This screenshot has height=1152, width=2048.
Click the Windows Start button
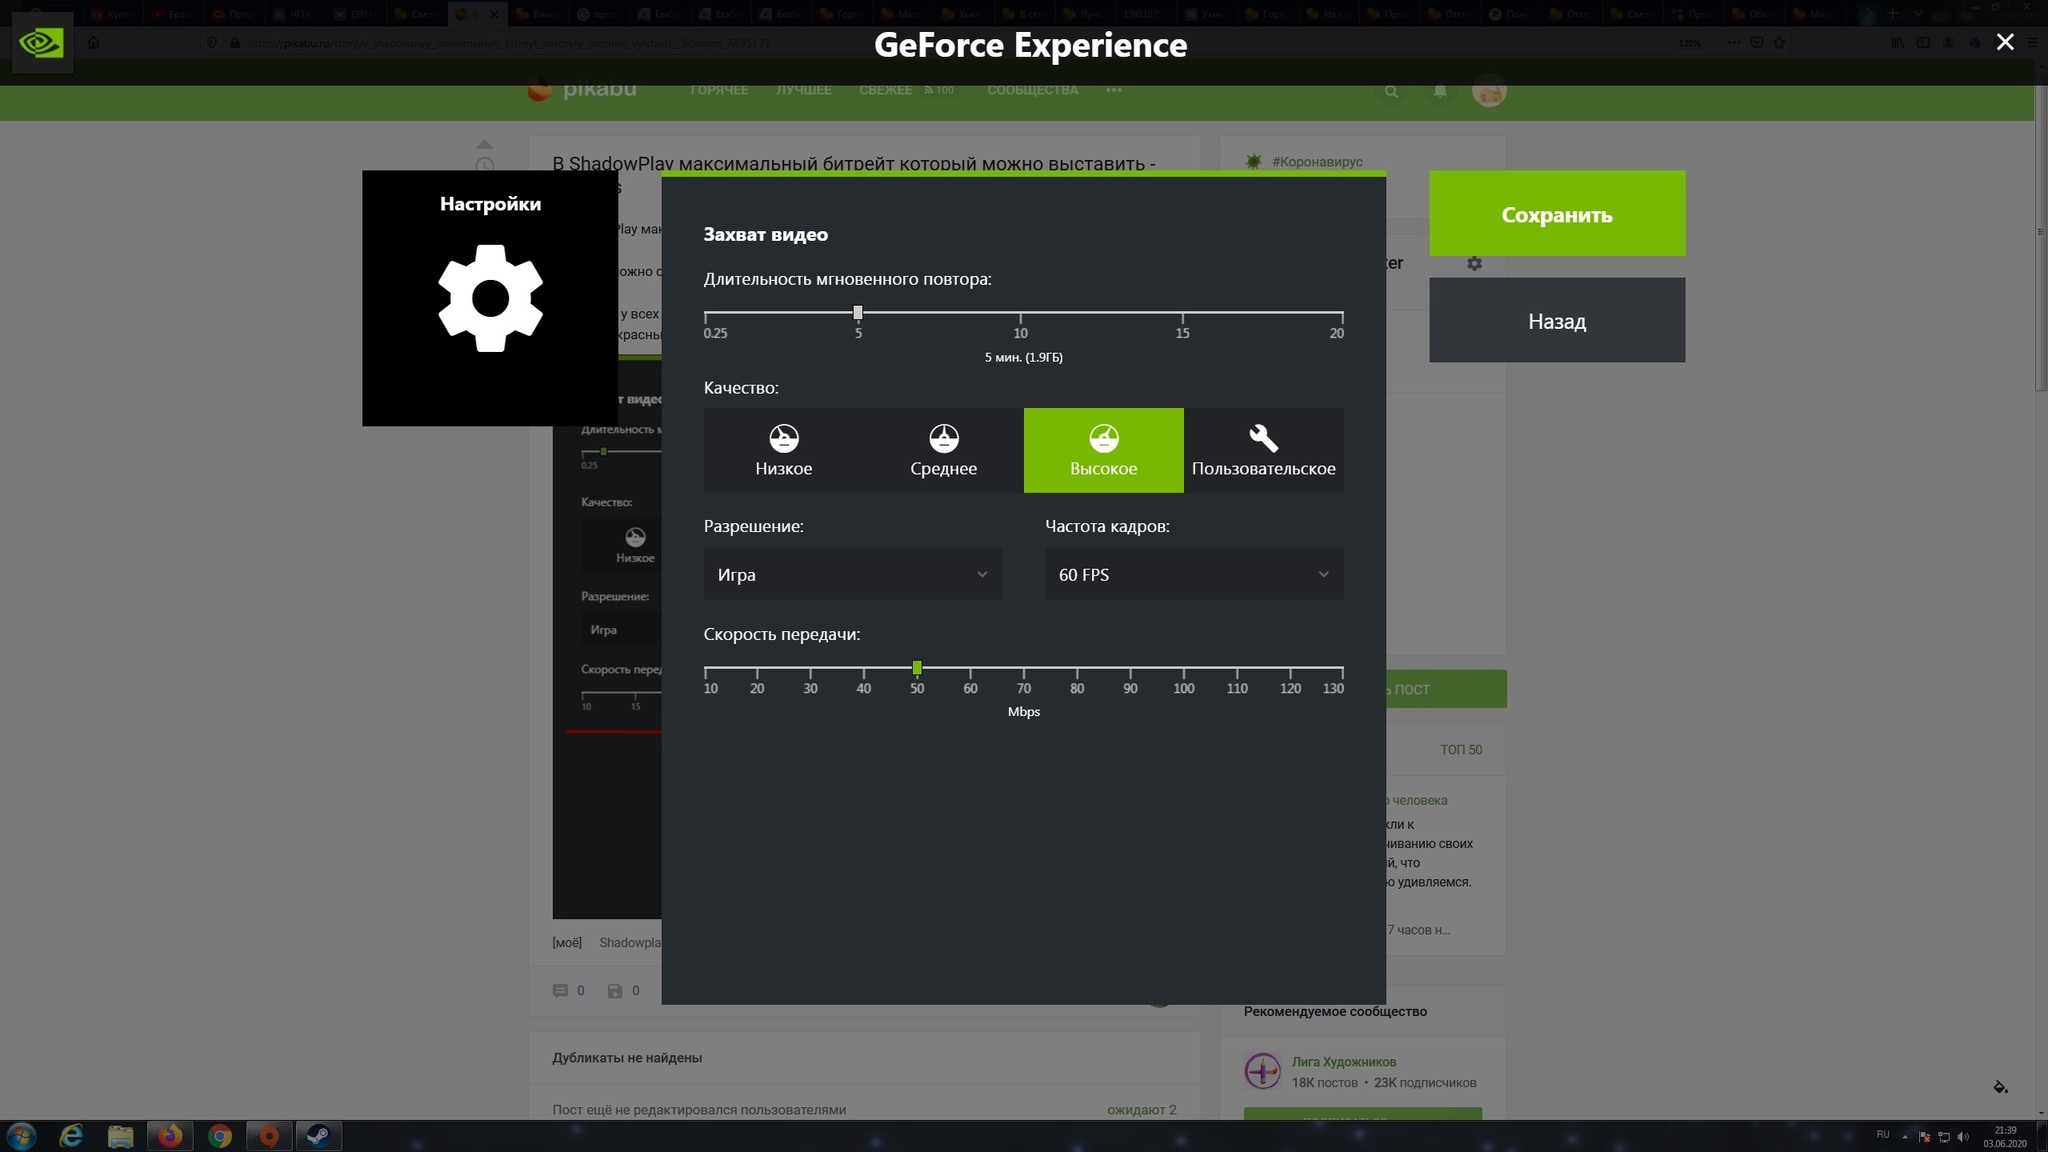[x=22, y=1136]
